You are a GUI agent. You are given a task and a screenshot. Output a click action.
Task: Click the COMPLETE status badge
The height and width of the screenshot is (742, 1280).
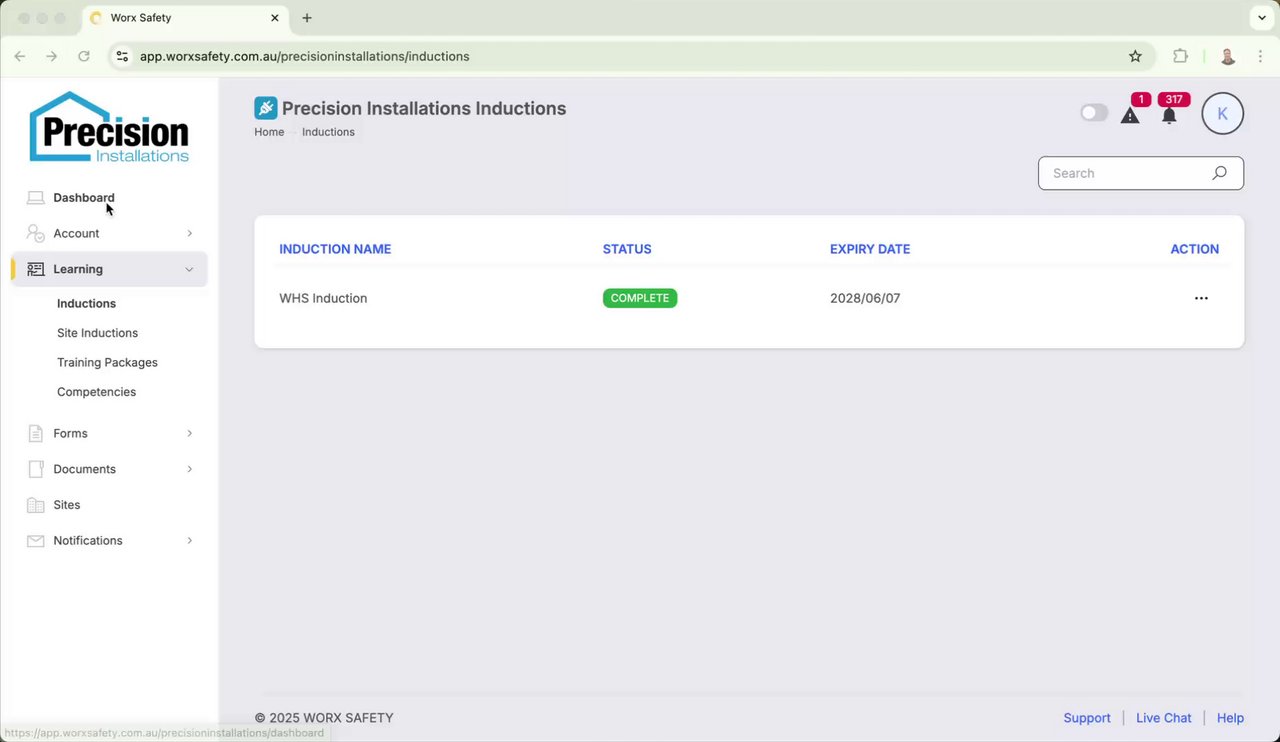[x=640, y=298]
